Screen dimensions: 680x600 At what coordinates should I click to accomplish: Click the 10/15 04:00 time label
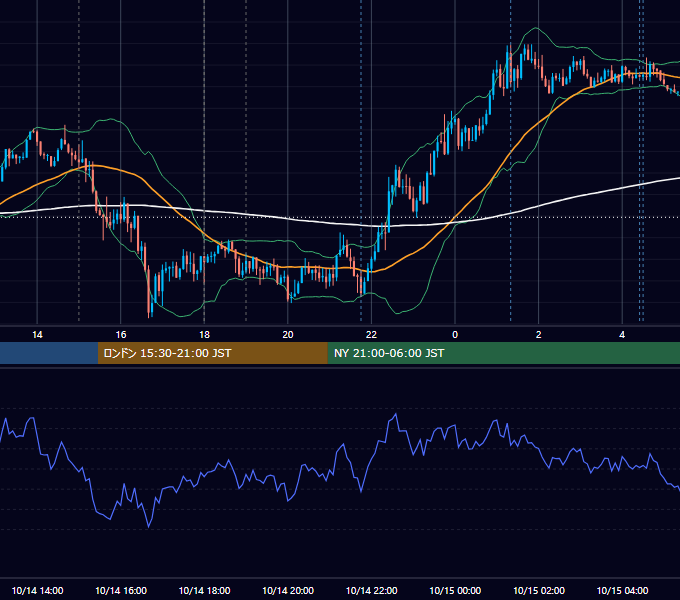622,590
